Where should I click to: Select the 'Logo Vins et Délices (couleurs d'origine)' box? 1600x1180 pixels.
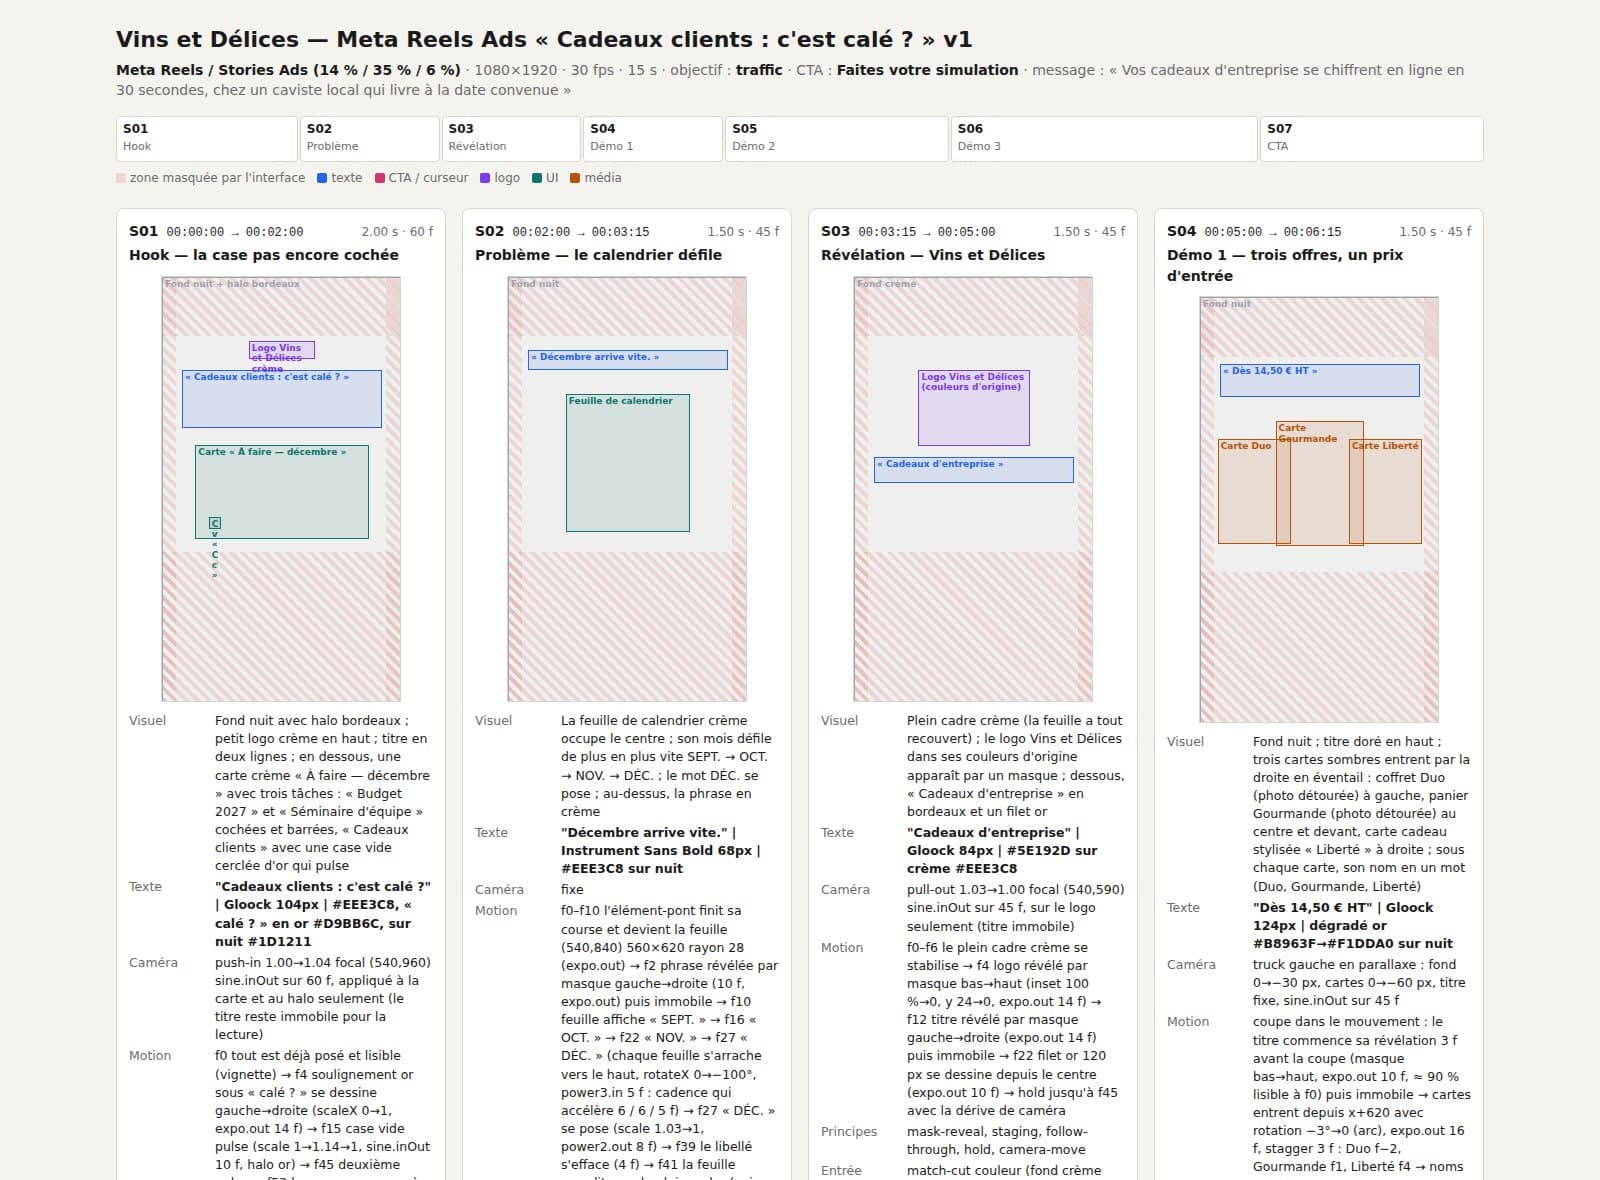point(974,408)
